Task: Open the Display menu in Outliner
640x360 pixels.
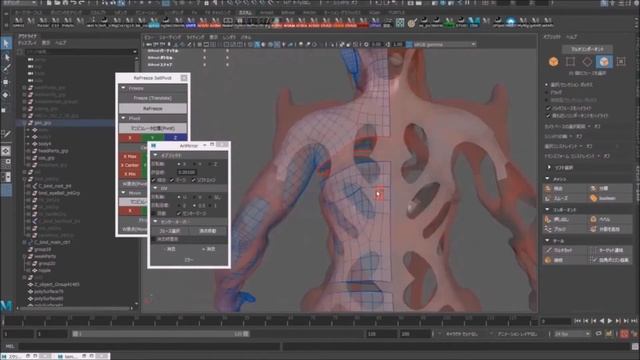Action: click(x=27, y=43)
